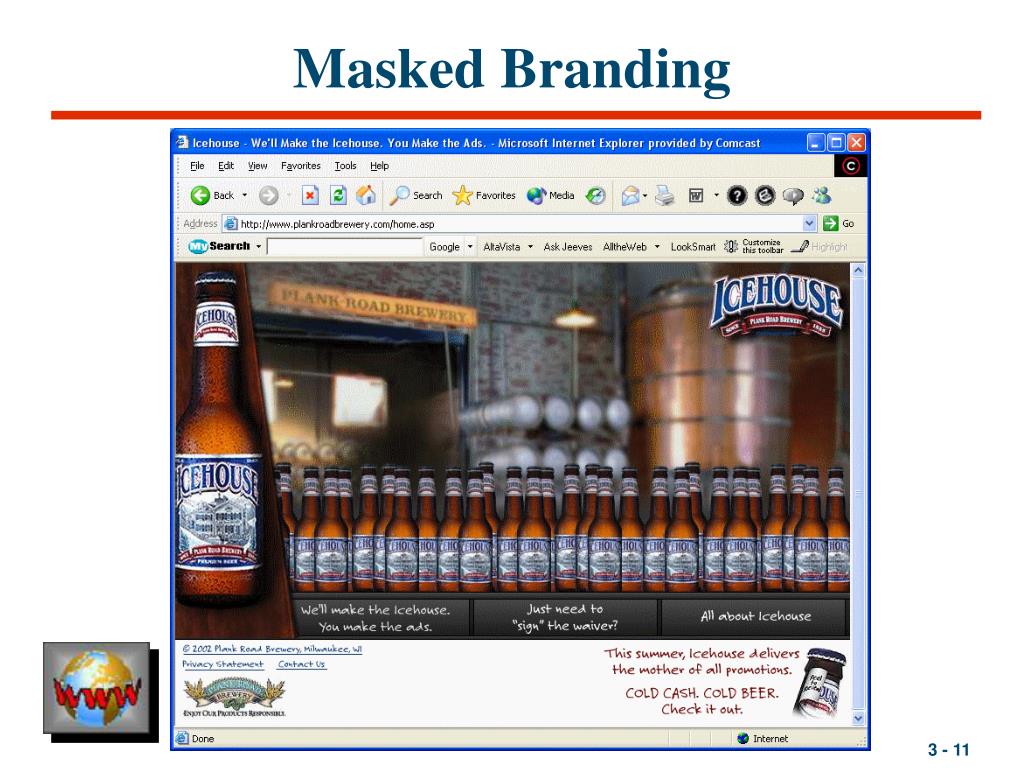The width and height of the screenshot is (1024, 768).
Task: Expand the MySearch dropdown arrow
Action: click(259, 246)
